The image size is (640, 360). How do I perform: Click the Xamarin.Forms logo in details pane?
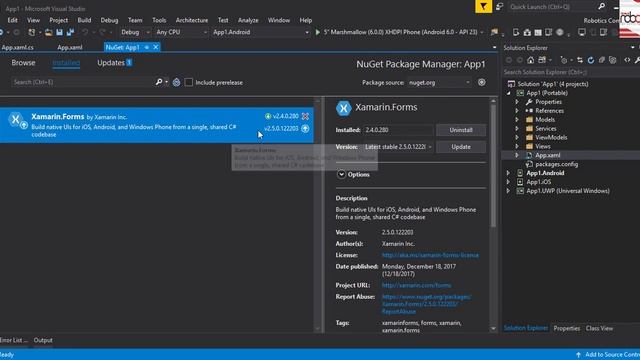[343, 108]
